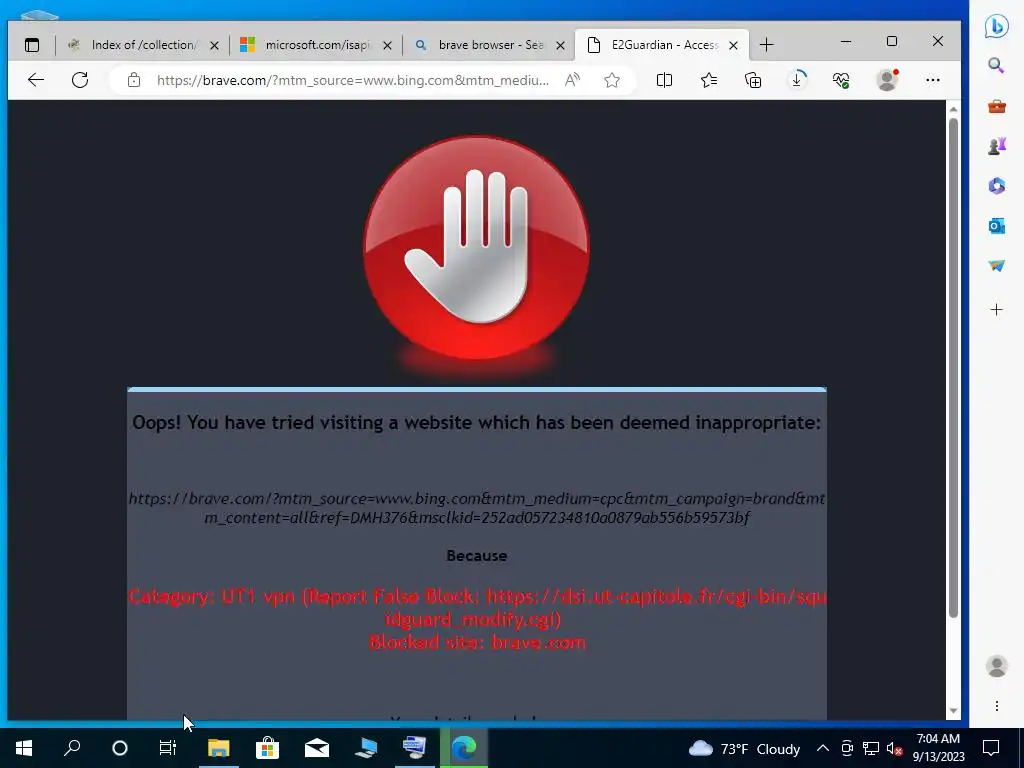Select the E2Guardian Access tab
The height and width of the screenshot is (768, 1024).
click(x=661, y=45)
